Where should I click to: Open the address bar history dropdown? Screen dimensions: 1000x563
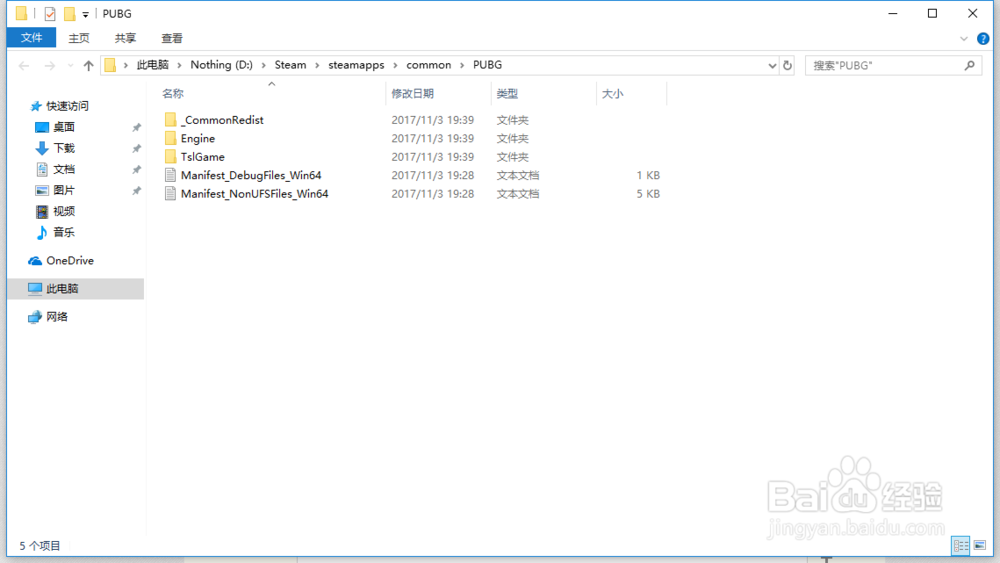click(772, 65)
